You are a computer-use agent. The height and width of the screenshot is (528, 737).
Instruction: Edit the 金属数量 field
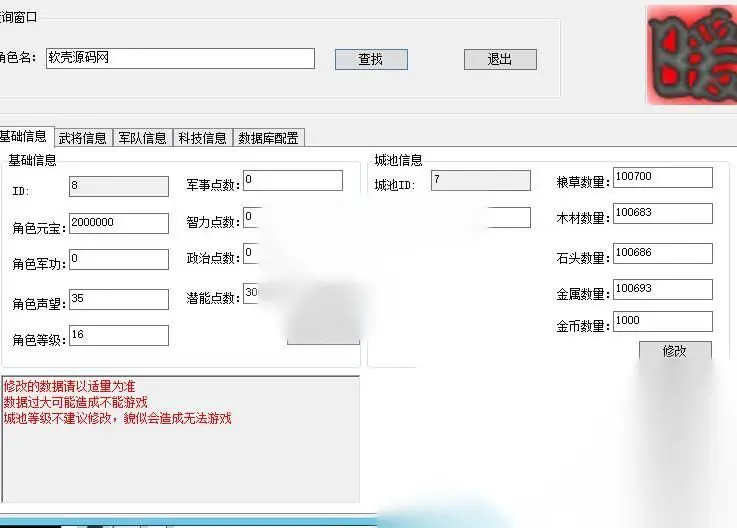663,290
